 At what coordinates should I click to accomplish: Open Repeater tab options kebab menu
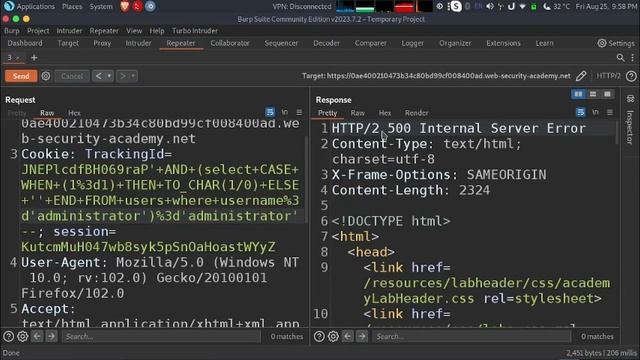[633, 58]
